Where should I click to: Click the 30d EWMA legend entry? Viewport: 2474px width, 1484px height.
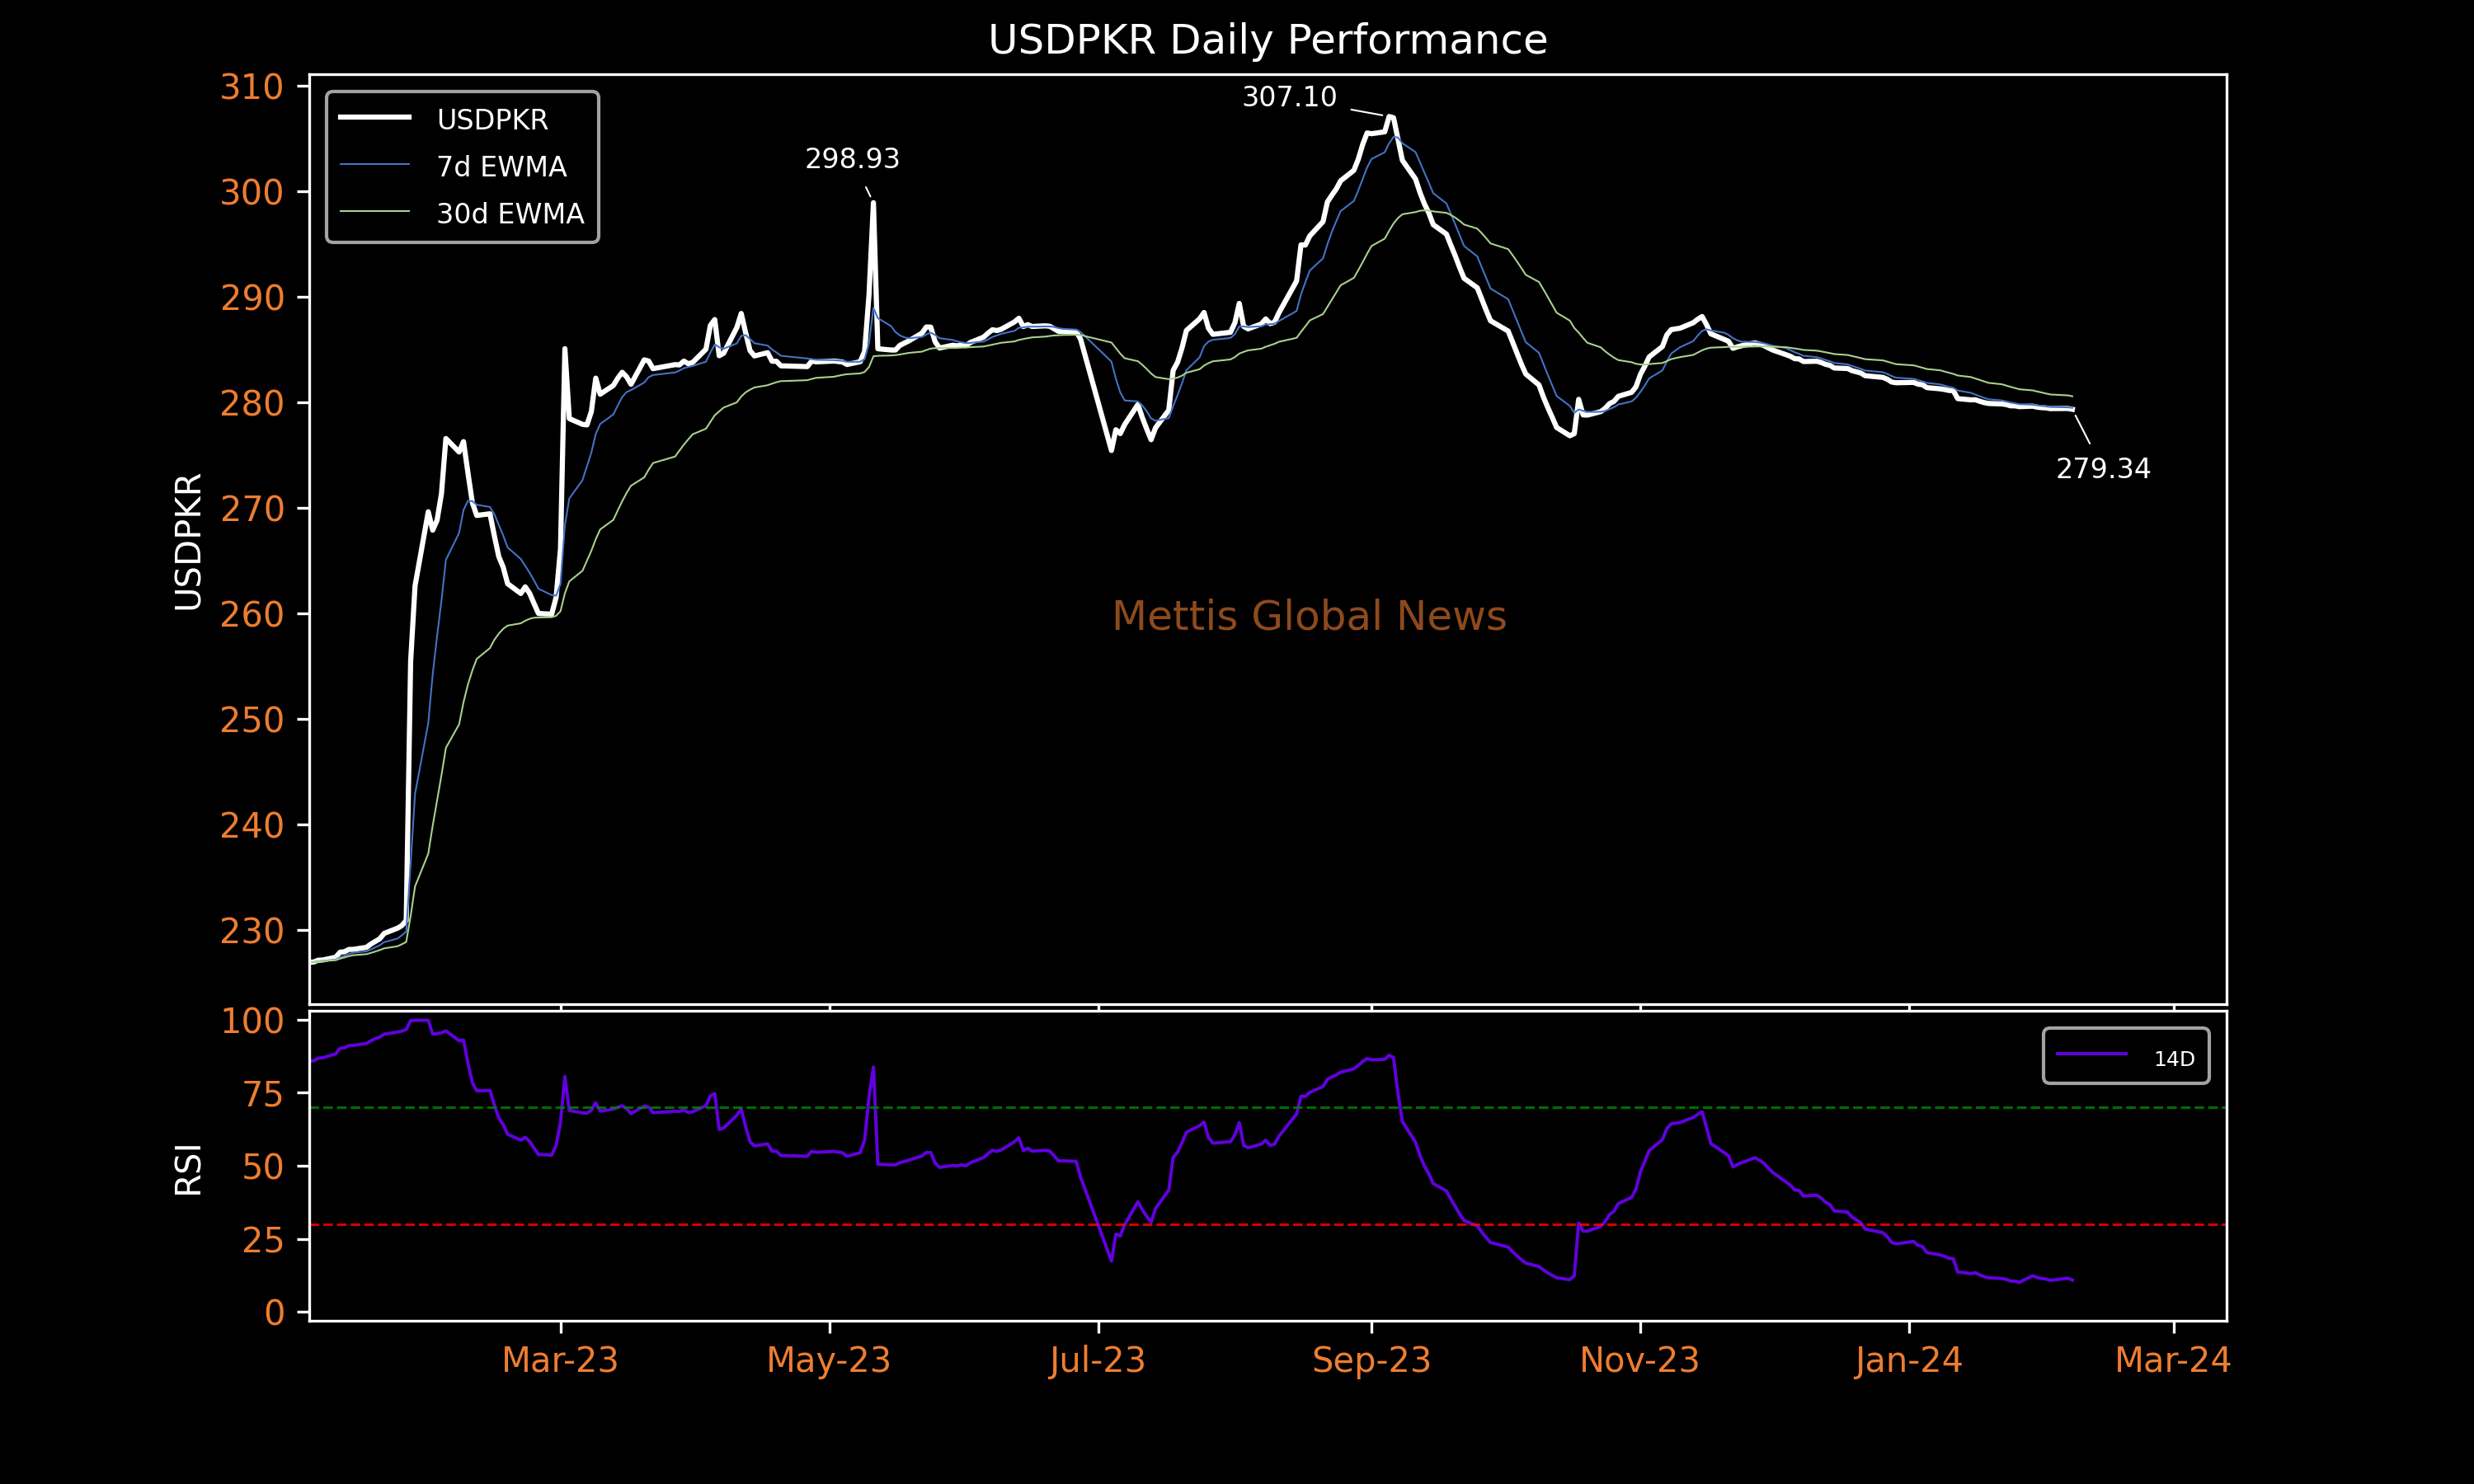pos(510,214)
